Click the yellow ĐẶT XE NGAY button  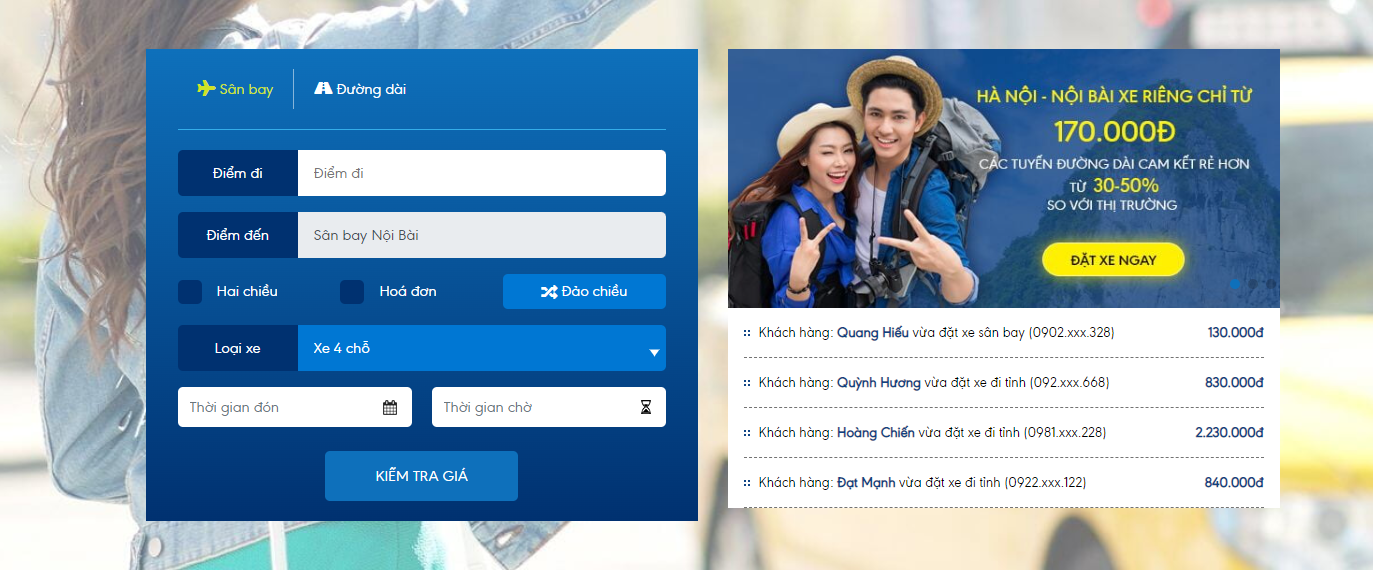click(1113, 260)
